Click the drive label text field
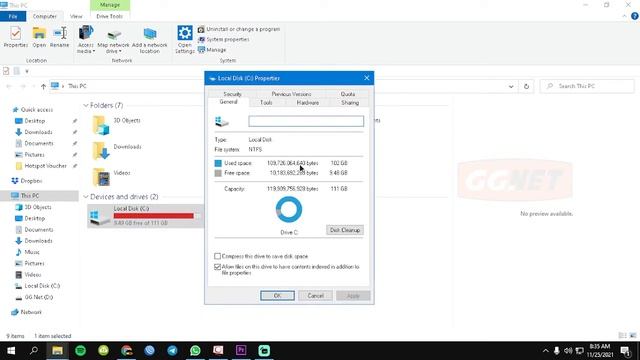The image size is (640, 360). (306, 121)
